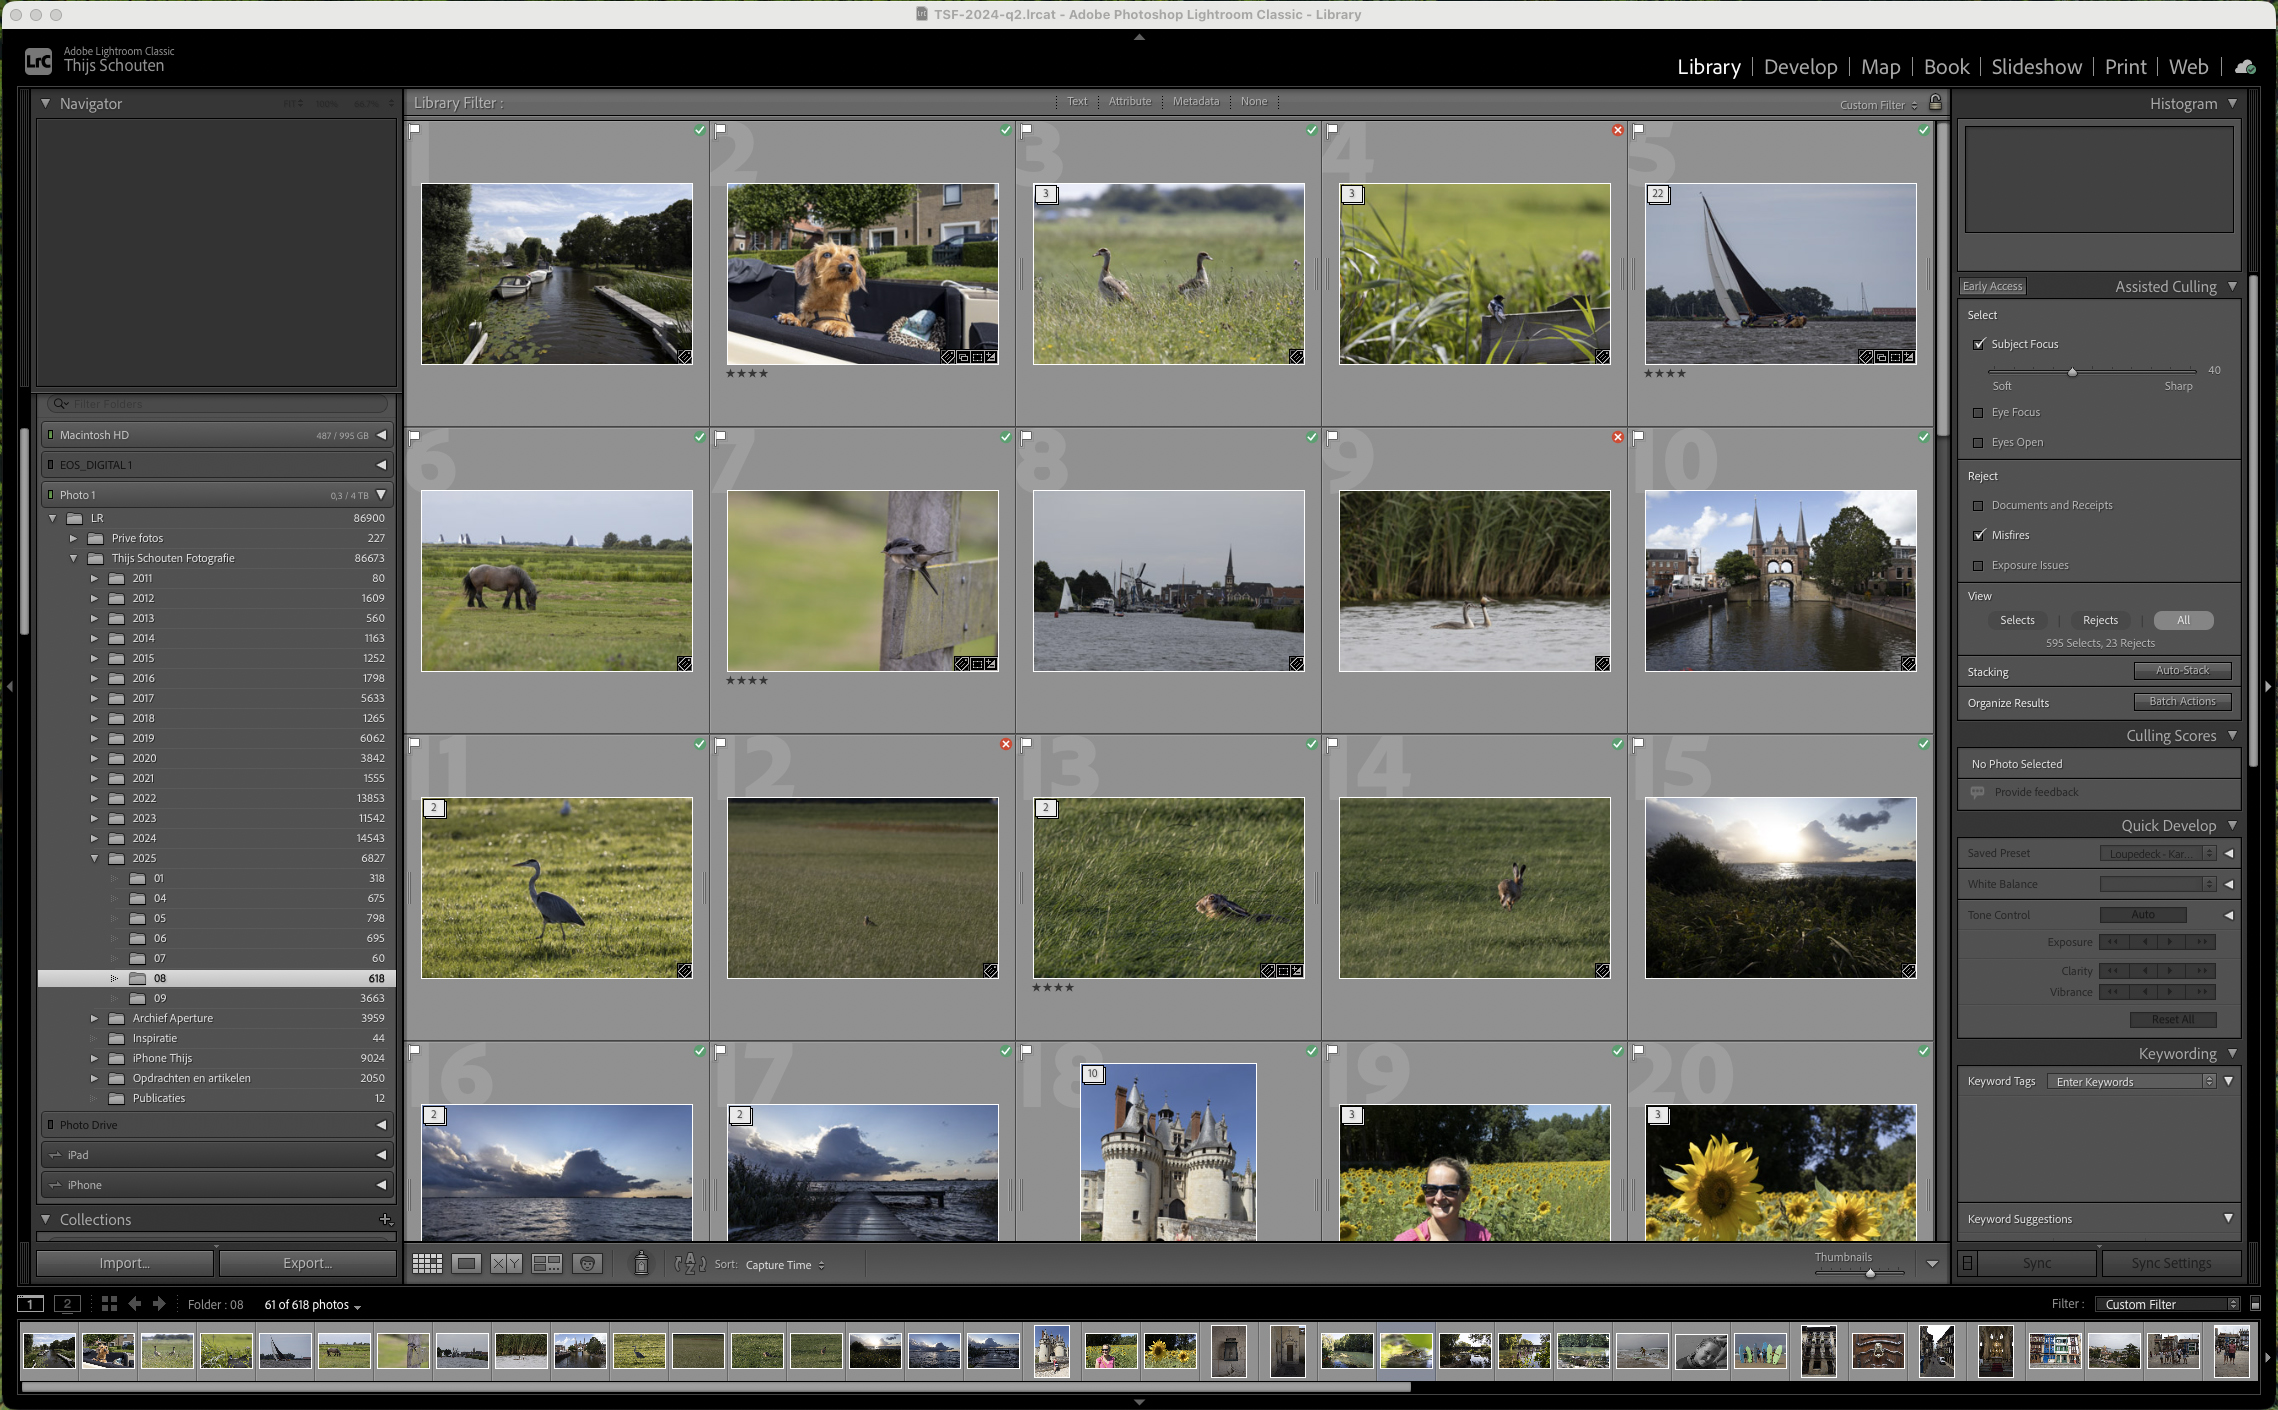Viewport: 2278px width, 1410px height.
Task: Adjust the Subject Focus Soft-Sharp slider
Action: (x=2072, y=372)
